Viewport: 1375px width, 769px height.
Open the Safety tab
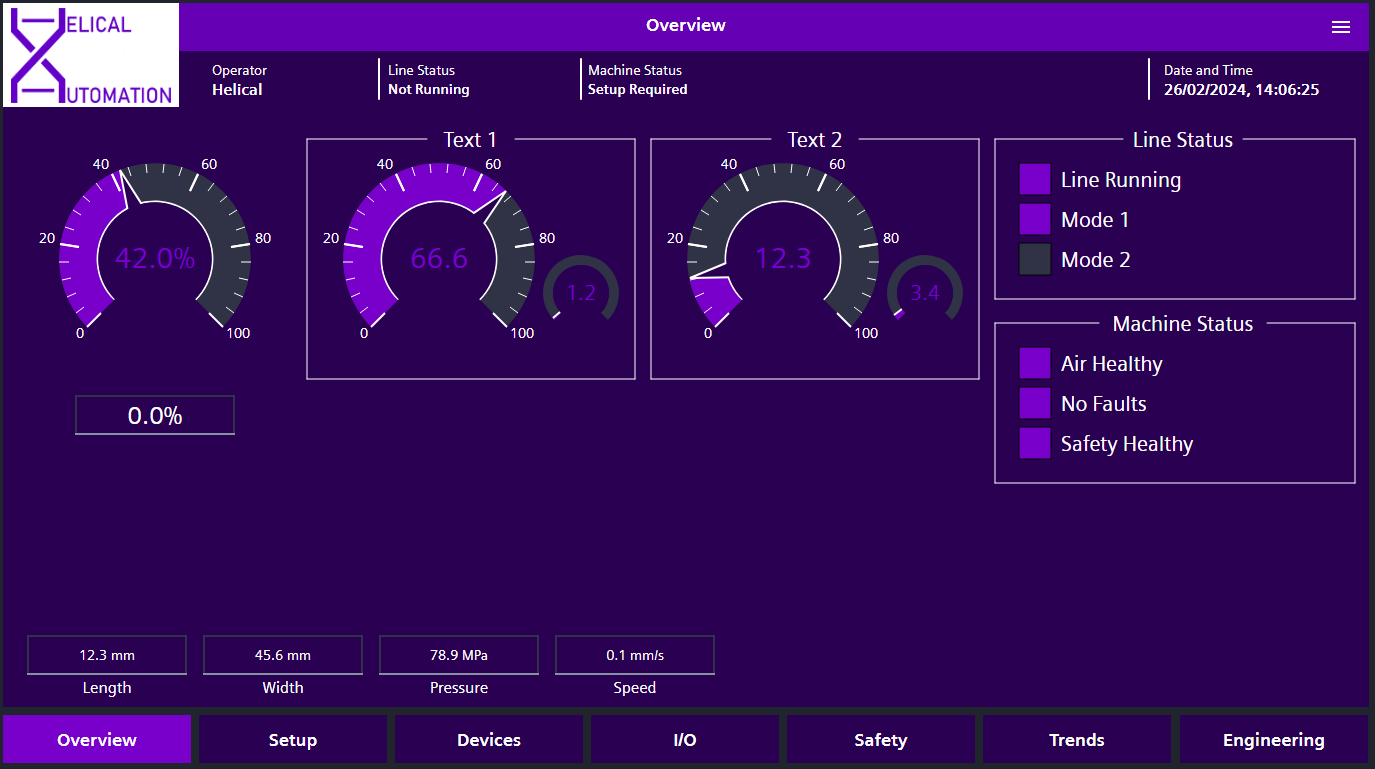tap(880, 739)
